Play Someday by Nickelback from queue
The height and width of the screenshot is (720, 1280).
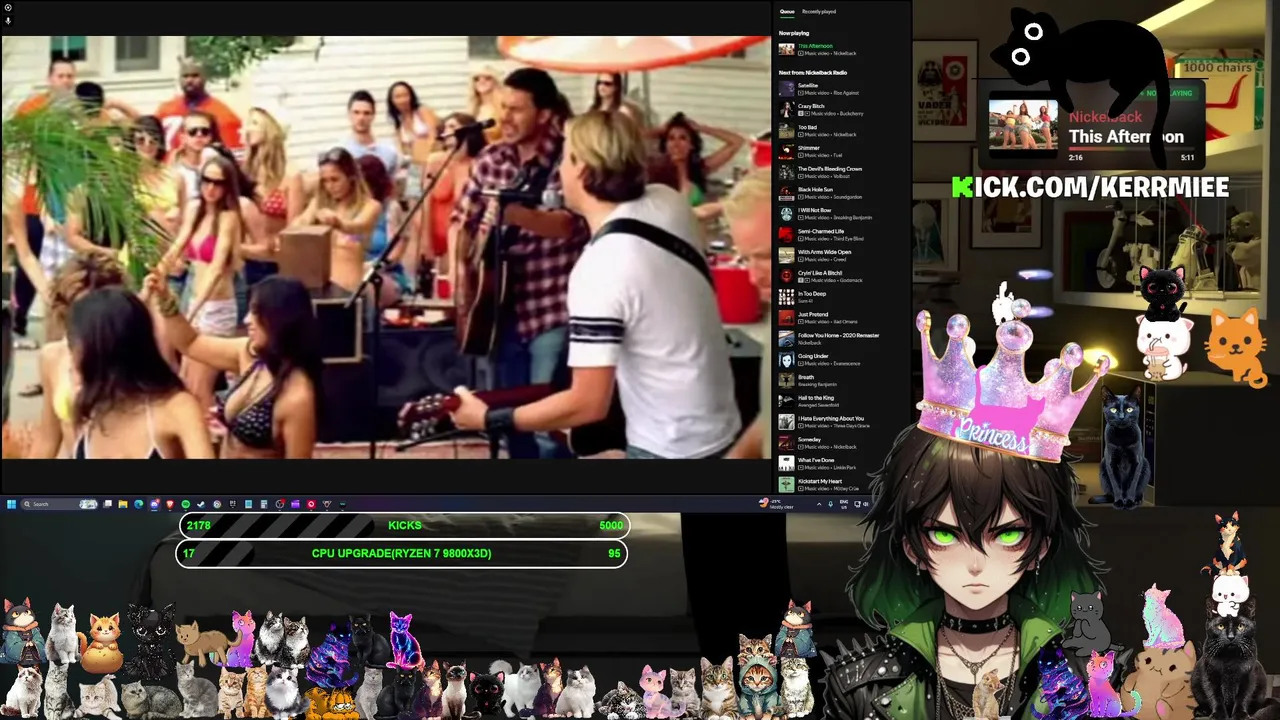tap(843, 443)
